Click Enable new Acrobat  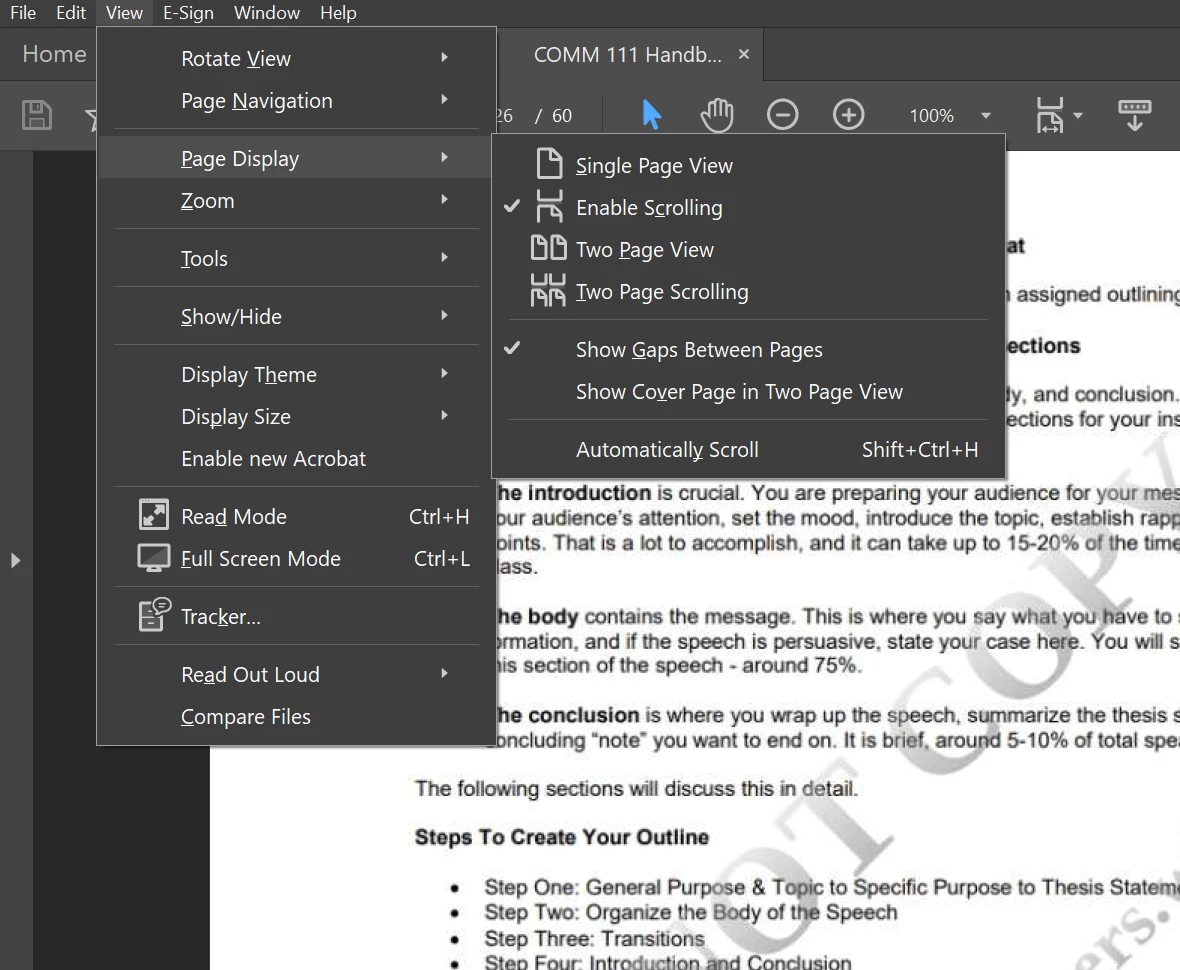coord(297,458)
